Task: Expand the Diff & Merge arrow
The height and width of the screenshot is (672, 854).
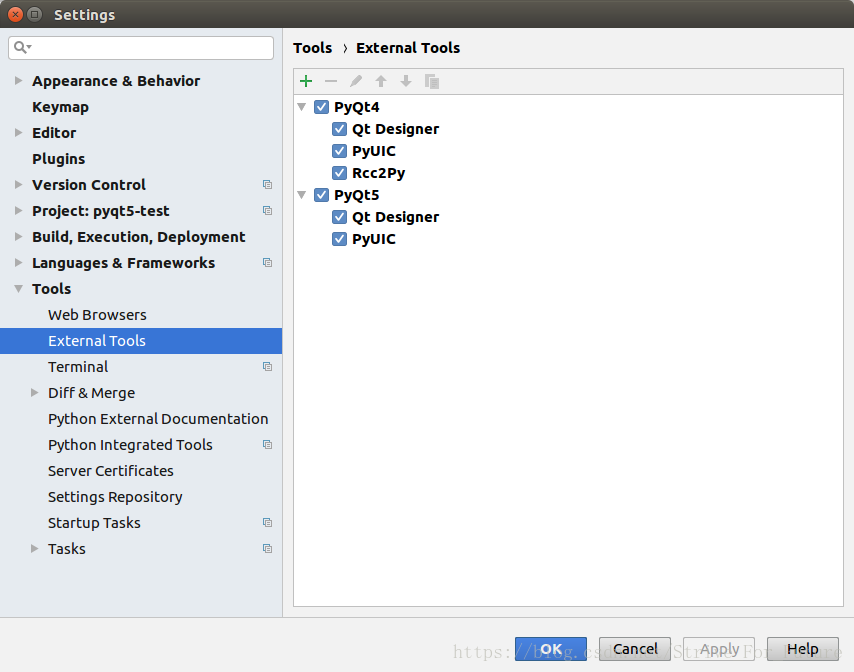Action: (x=34, y=393)
